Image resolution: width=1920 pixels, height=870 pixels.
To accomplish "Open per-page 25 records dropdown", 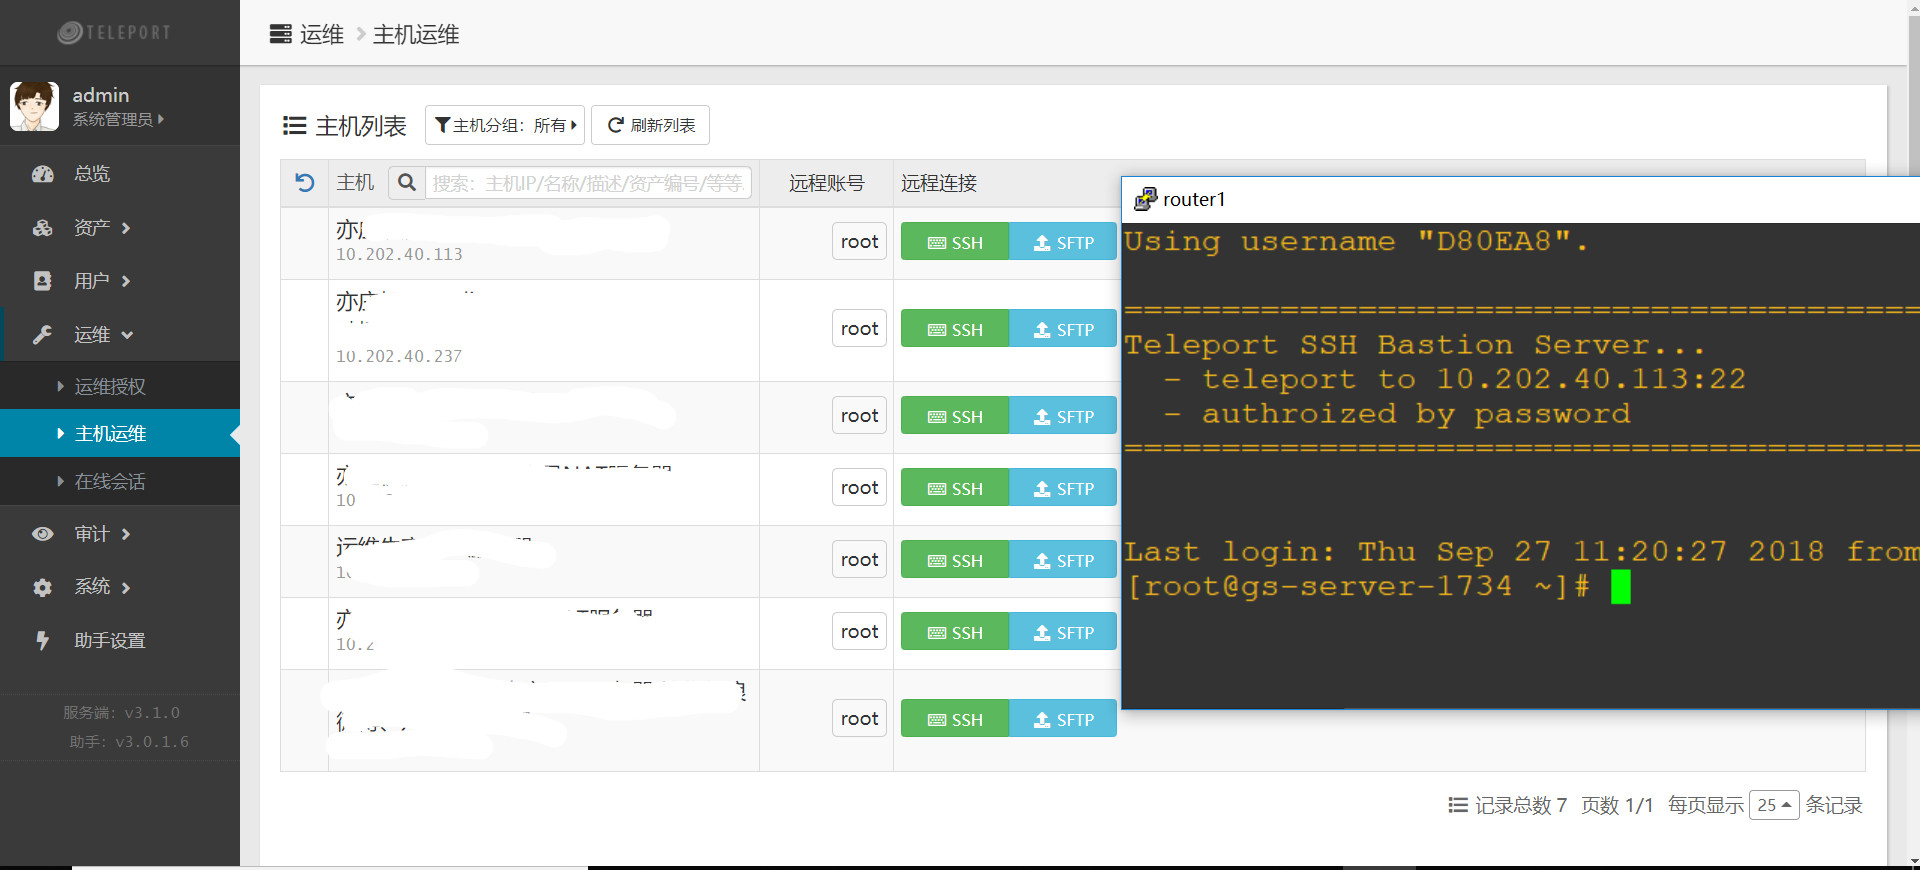I will [x=1774, y=805].
